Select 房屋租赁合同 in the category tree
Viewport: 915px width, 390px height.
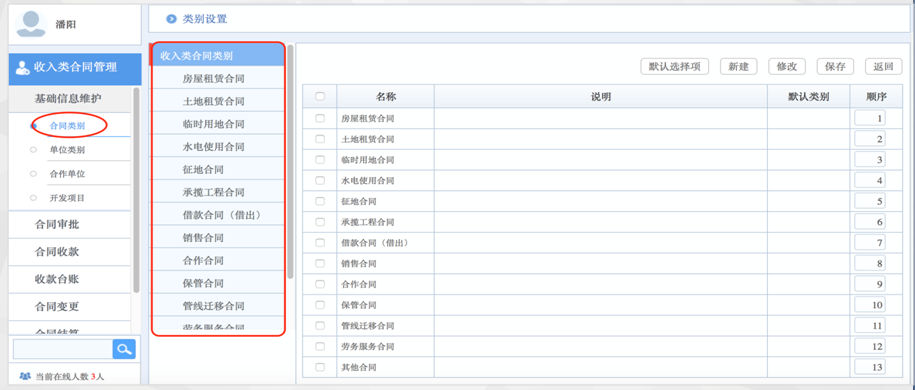click(218, 78)
